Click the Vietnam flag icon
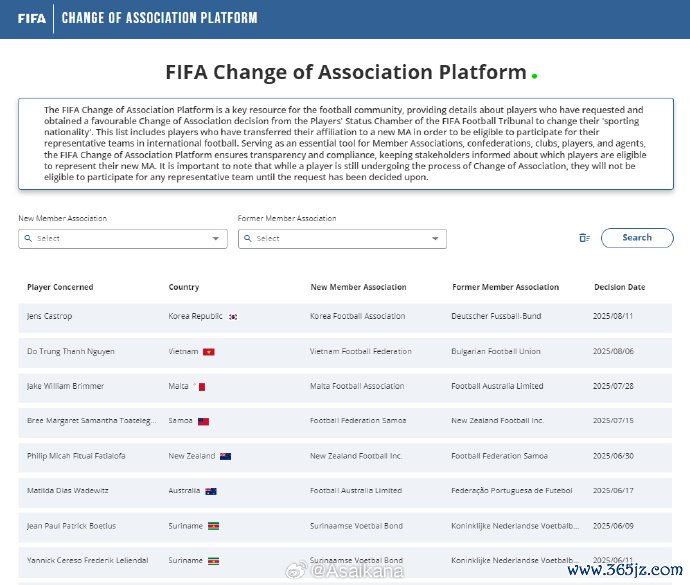This screenshot has height=585, width=690. click(x=209, y=352)
